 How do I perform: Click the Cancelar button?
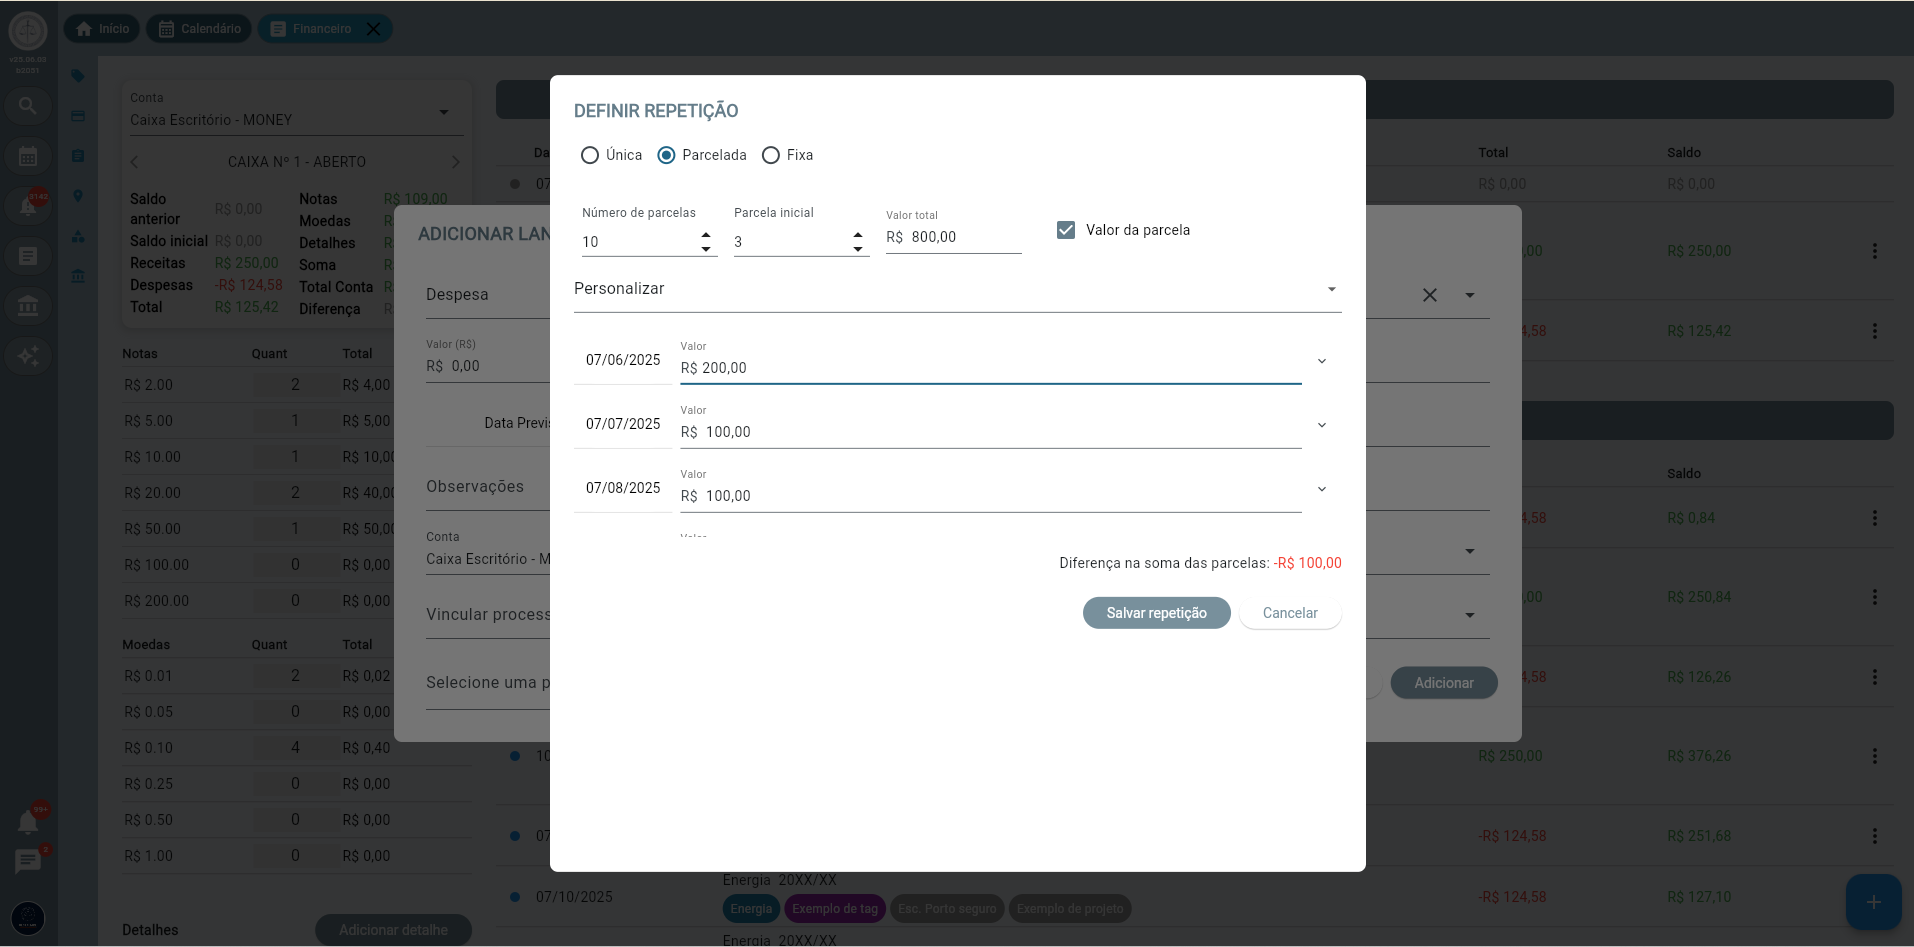click(x=1289, y=613)
